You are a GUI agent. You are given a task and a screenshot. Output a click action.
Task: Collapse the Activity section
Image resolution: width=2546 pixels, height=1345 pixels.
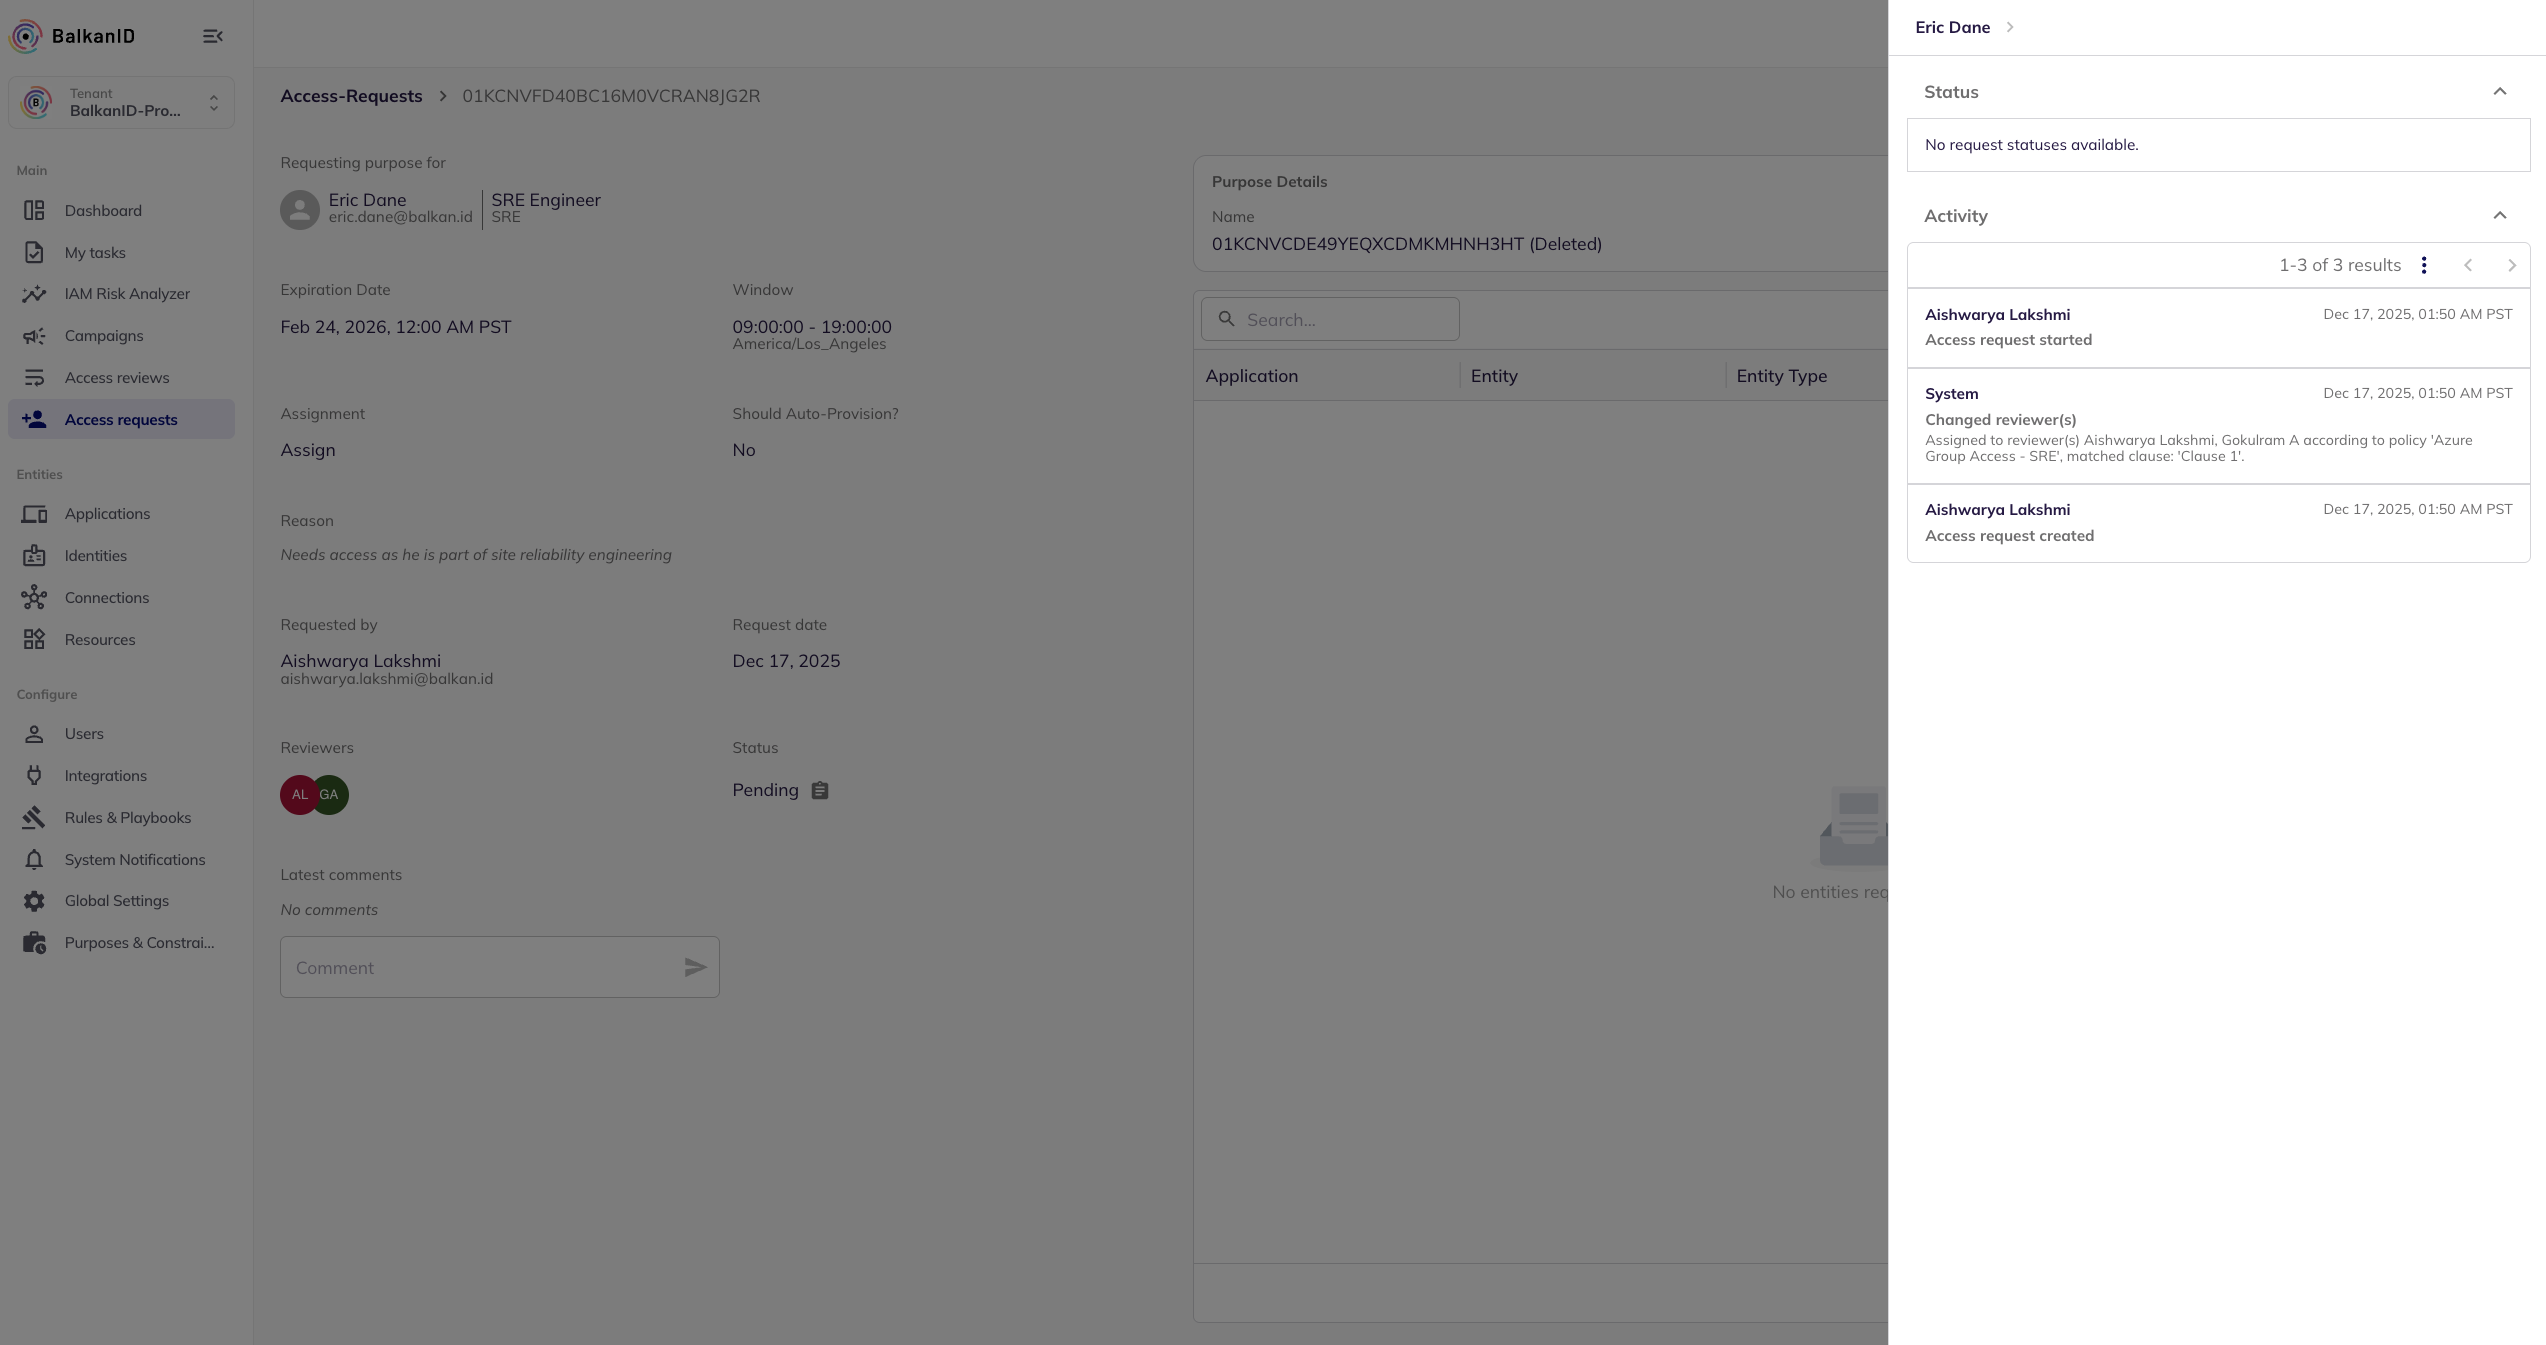(x=2499, y=216)
